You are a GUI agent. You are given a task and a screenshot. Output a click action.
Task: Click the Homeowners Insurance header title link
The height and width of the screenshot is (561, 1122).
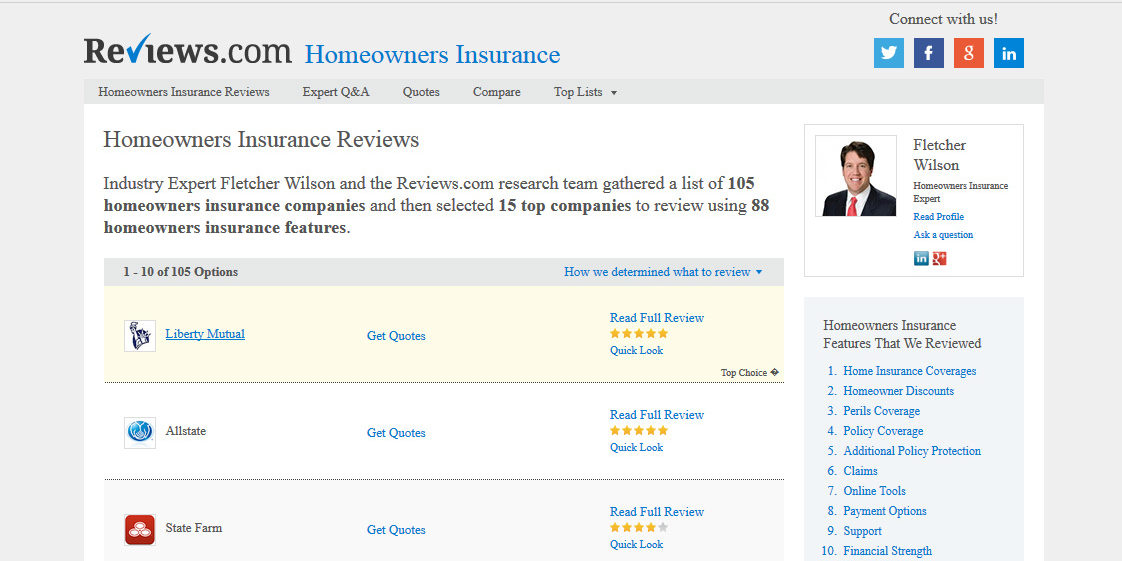pos(432,54)
